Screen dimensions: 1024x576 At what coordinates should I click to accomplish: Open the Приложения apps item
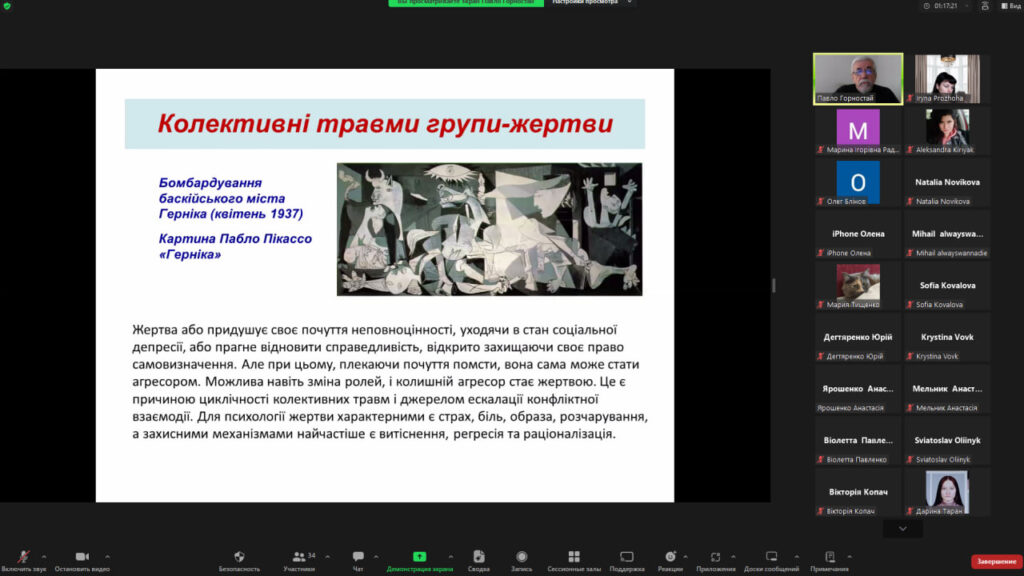[716, 558]
